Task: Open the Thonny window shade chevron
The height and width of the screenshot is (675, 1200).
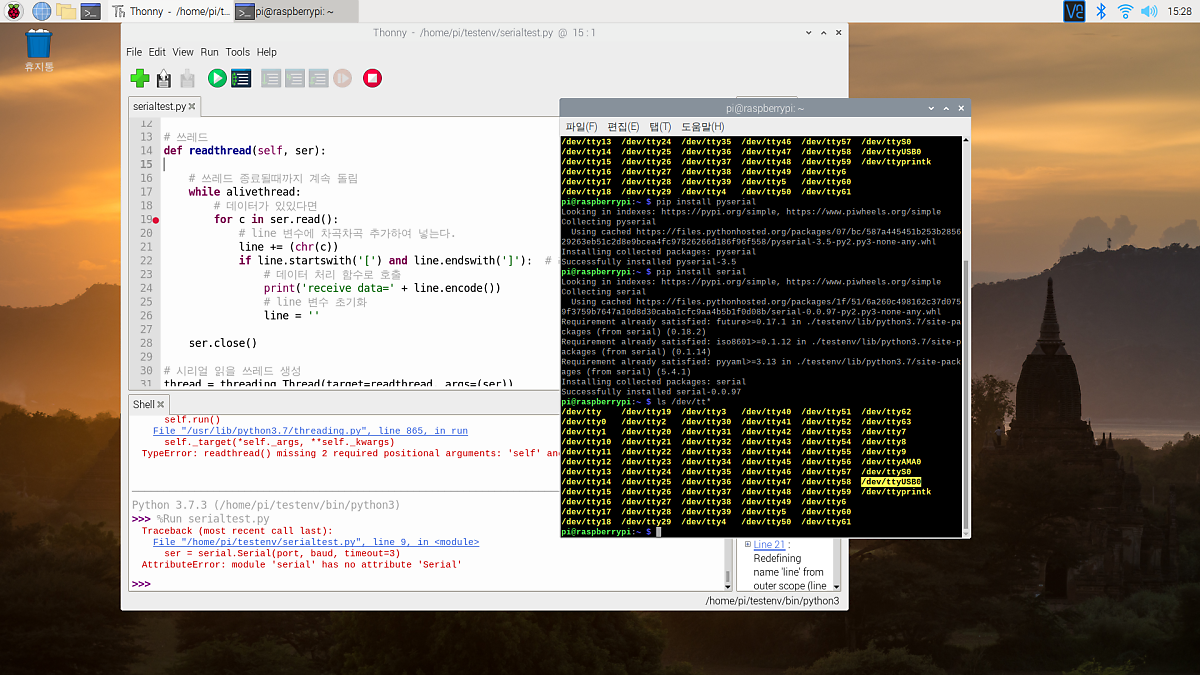Action: [x=808, y=31]
